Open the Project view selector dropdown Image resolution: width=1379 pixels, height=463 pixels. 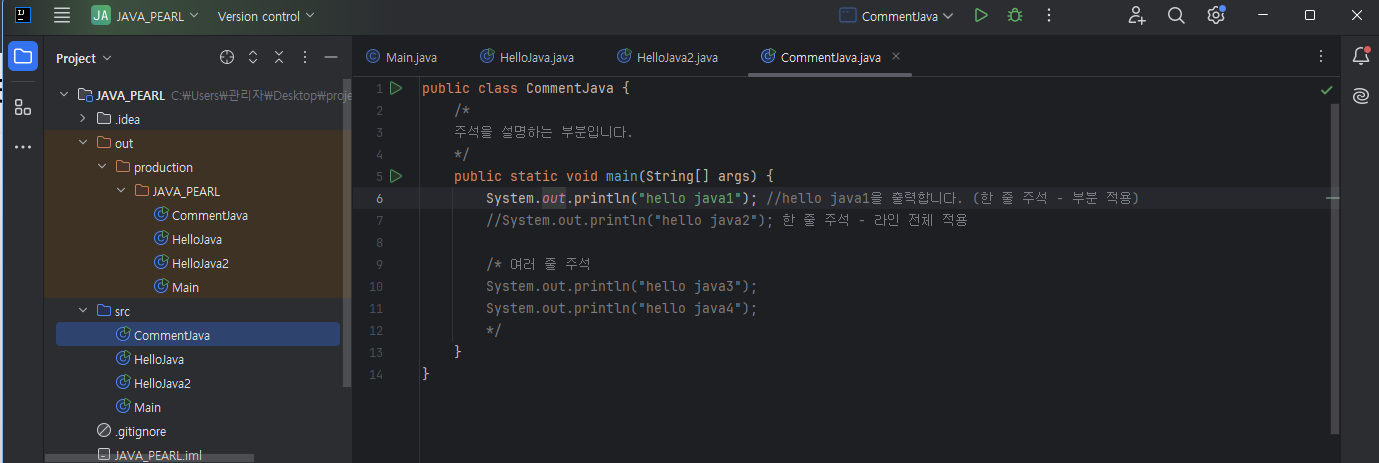pos(84,58)
